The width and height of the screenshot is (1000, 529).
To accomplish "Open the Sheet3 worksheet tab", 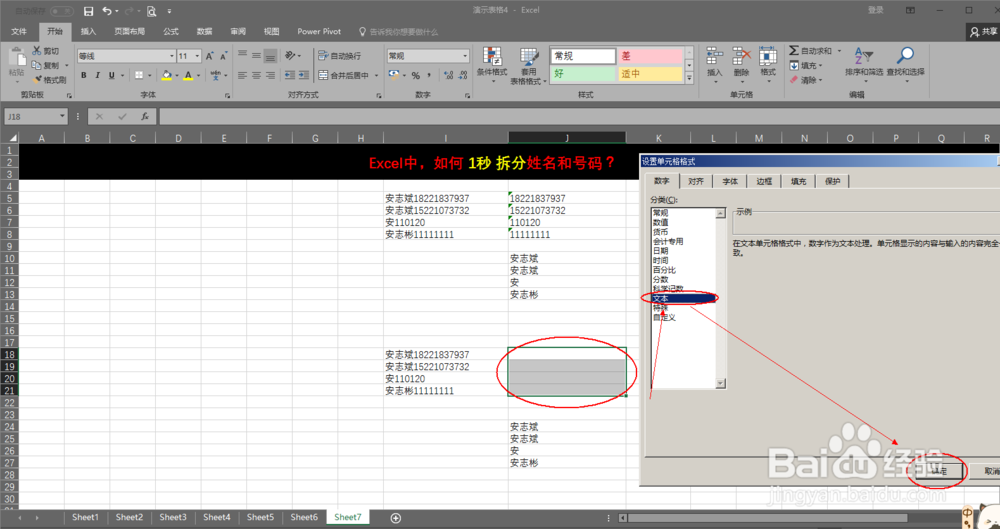I will (173, 517).
